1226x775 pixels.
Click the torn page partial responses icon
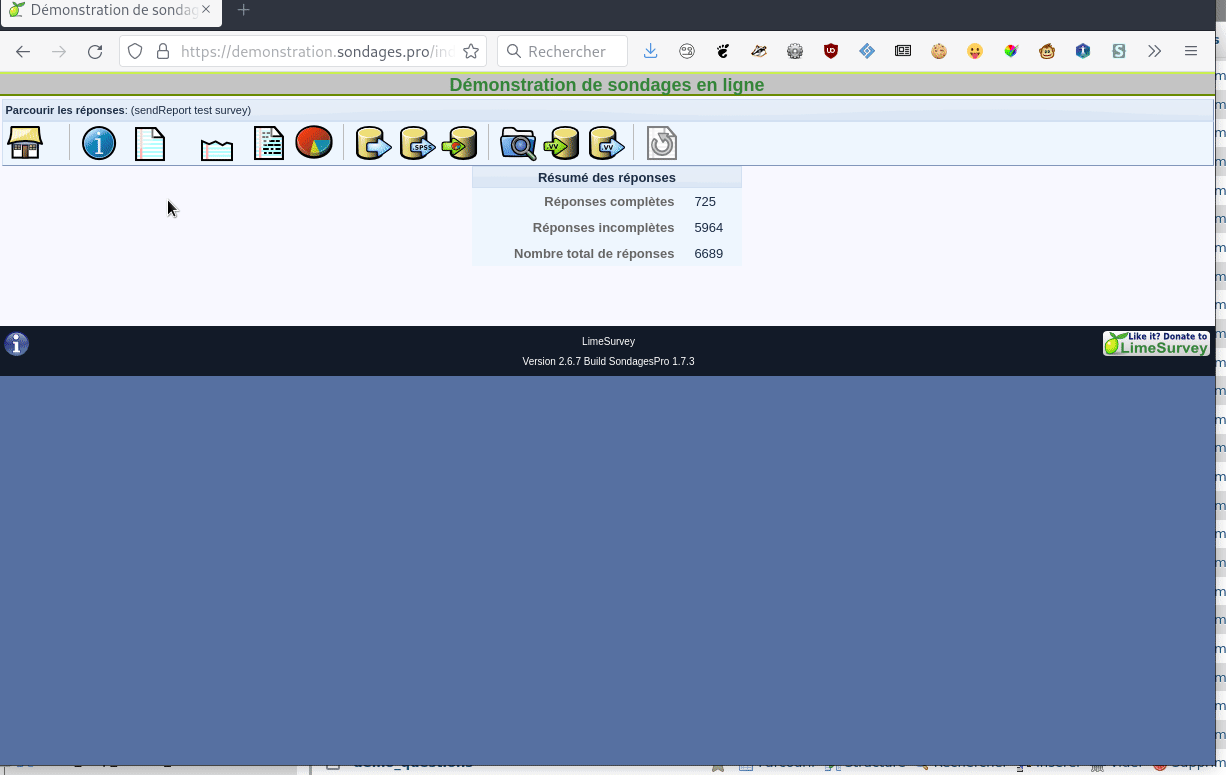tap(217, 149)
